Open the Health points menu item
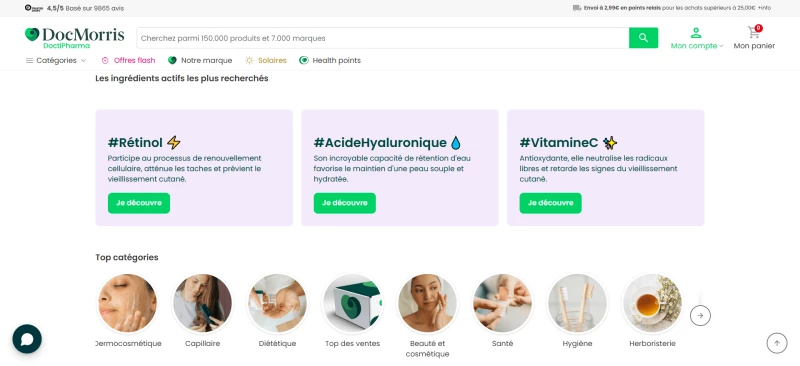Screen dimensions: 800x366 (x=330, y=60)
